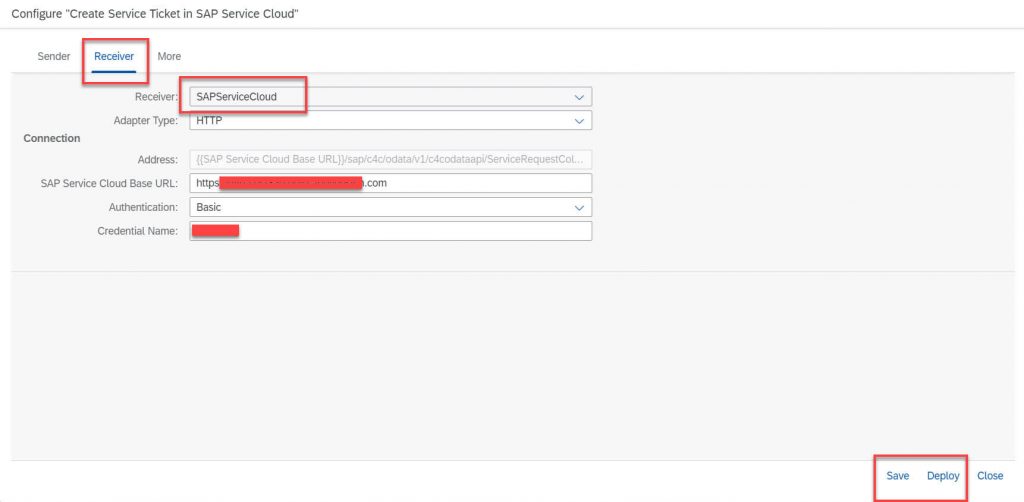This screenshot has width=1024, height=502.
Task: Open the More tab
Action: coord(169,56)
